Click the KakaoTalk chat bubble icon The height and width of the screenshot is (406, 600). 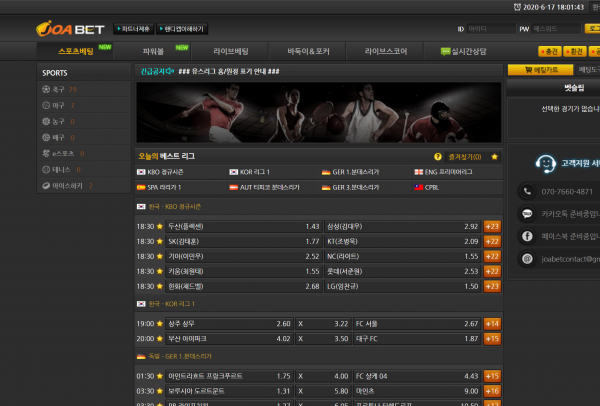[x=527, y=214]
